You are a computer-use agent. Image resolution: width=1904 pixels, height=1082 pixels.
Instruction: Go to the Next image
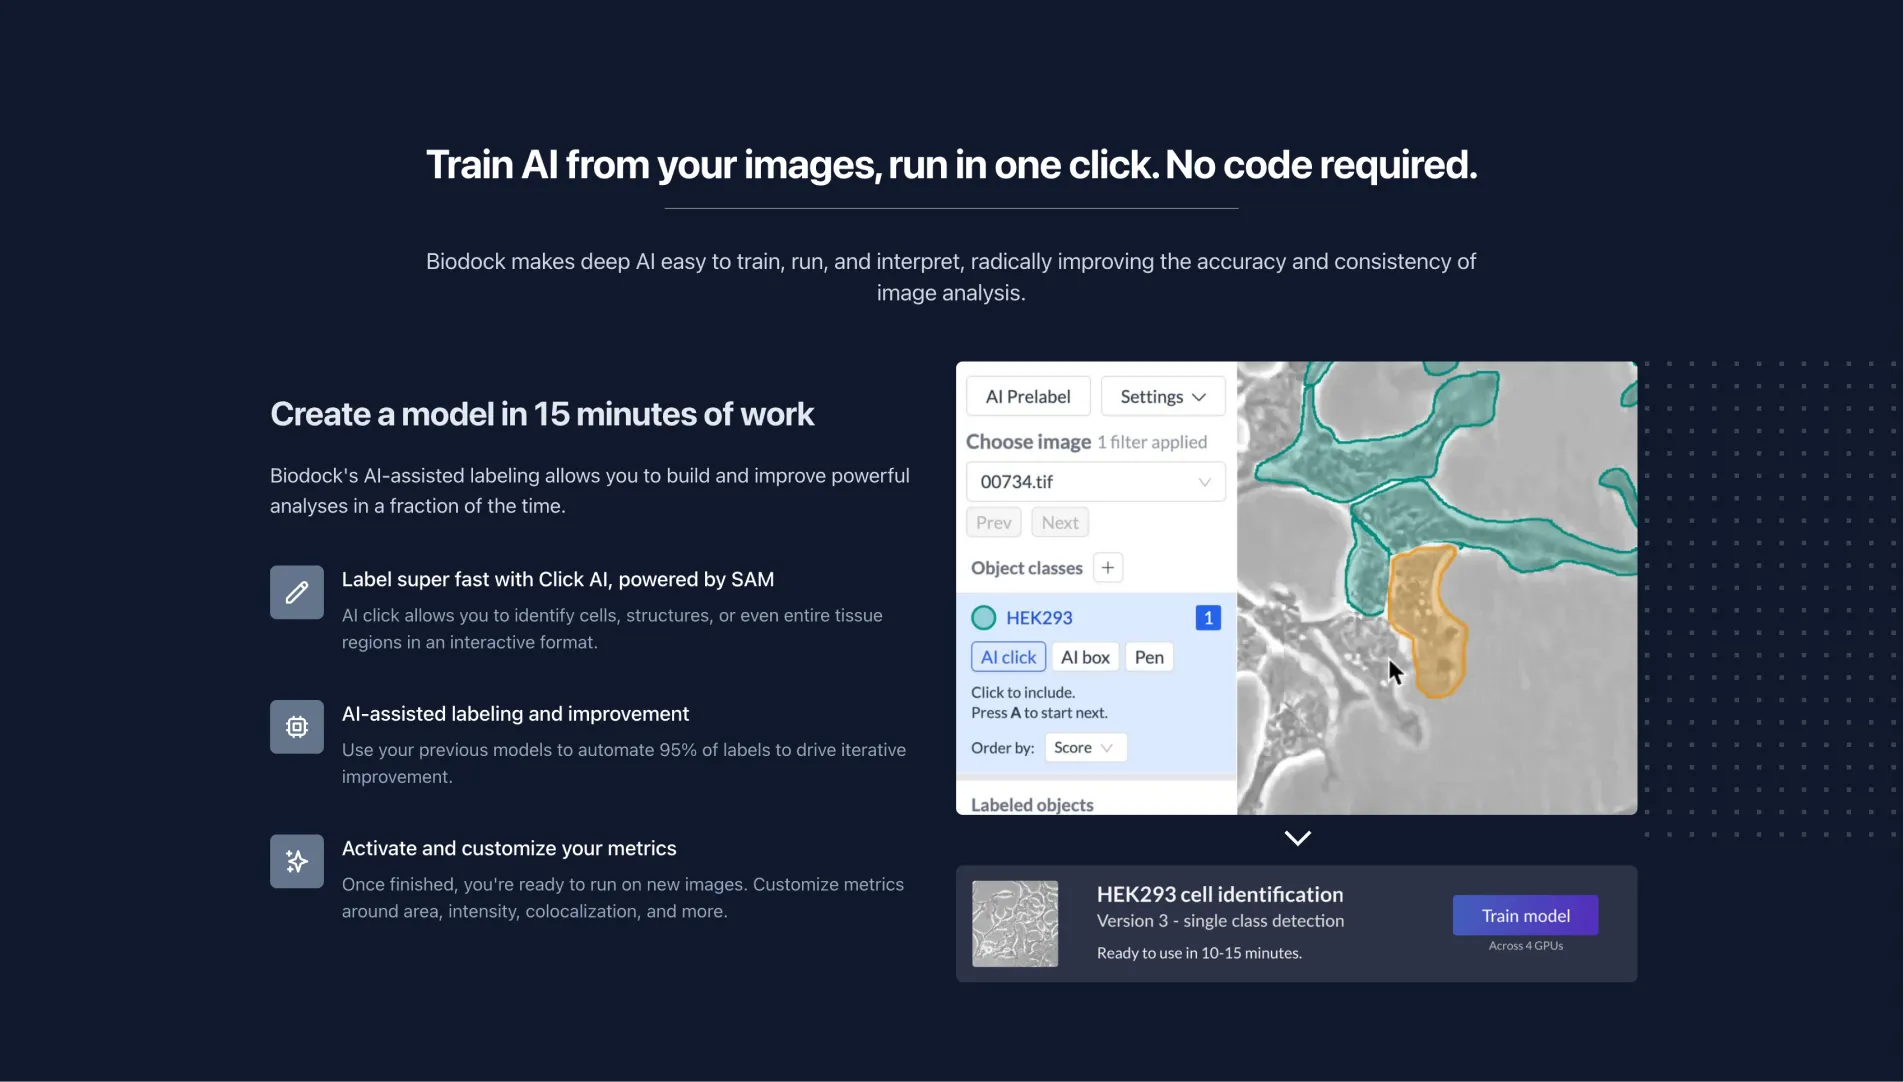[1060, 523]
